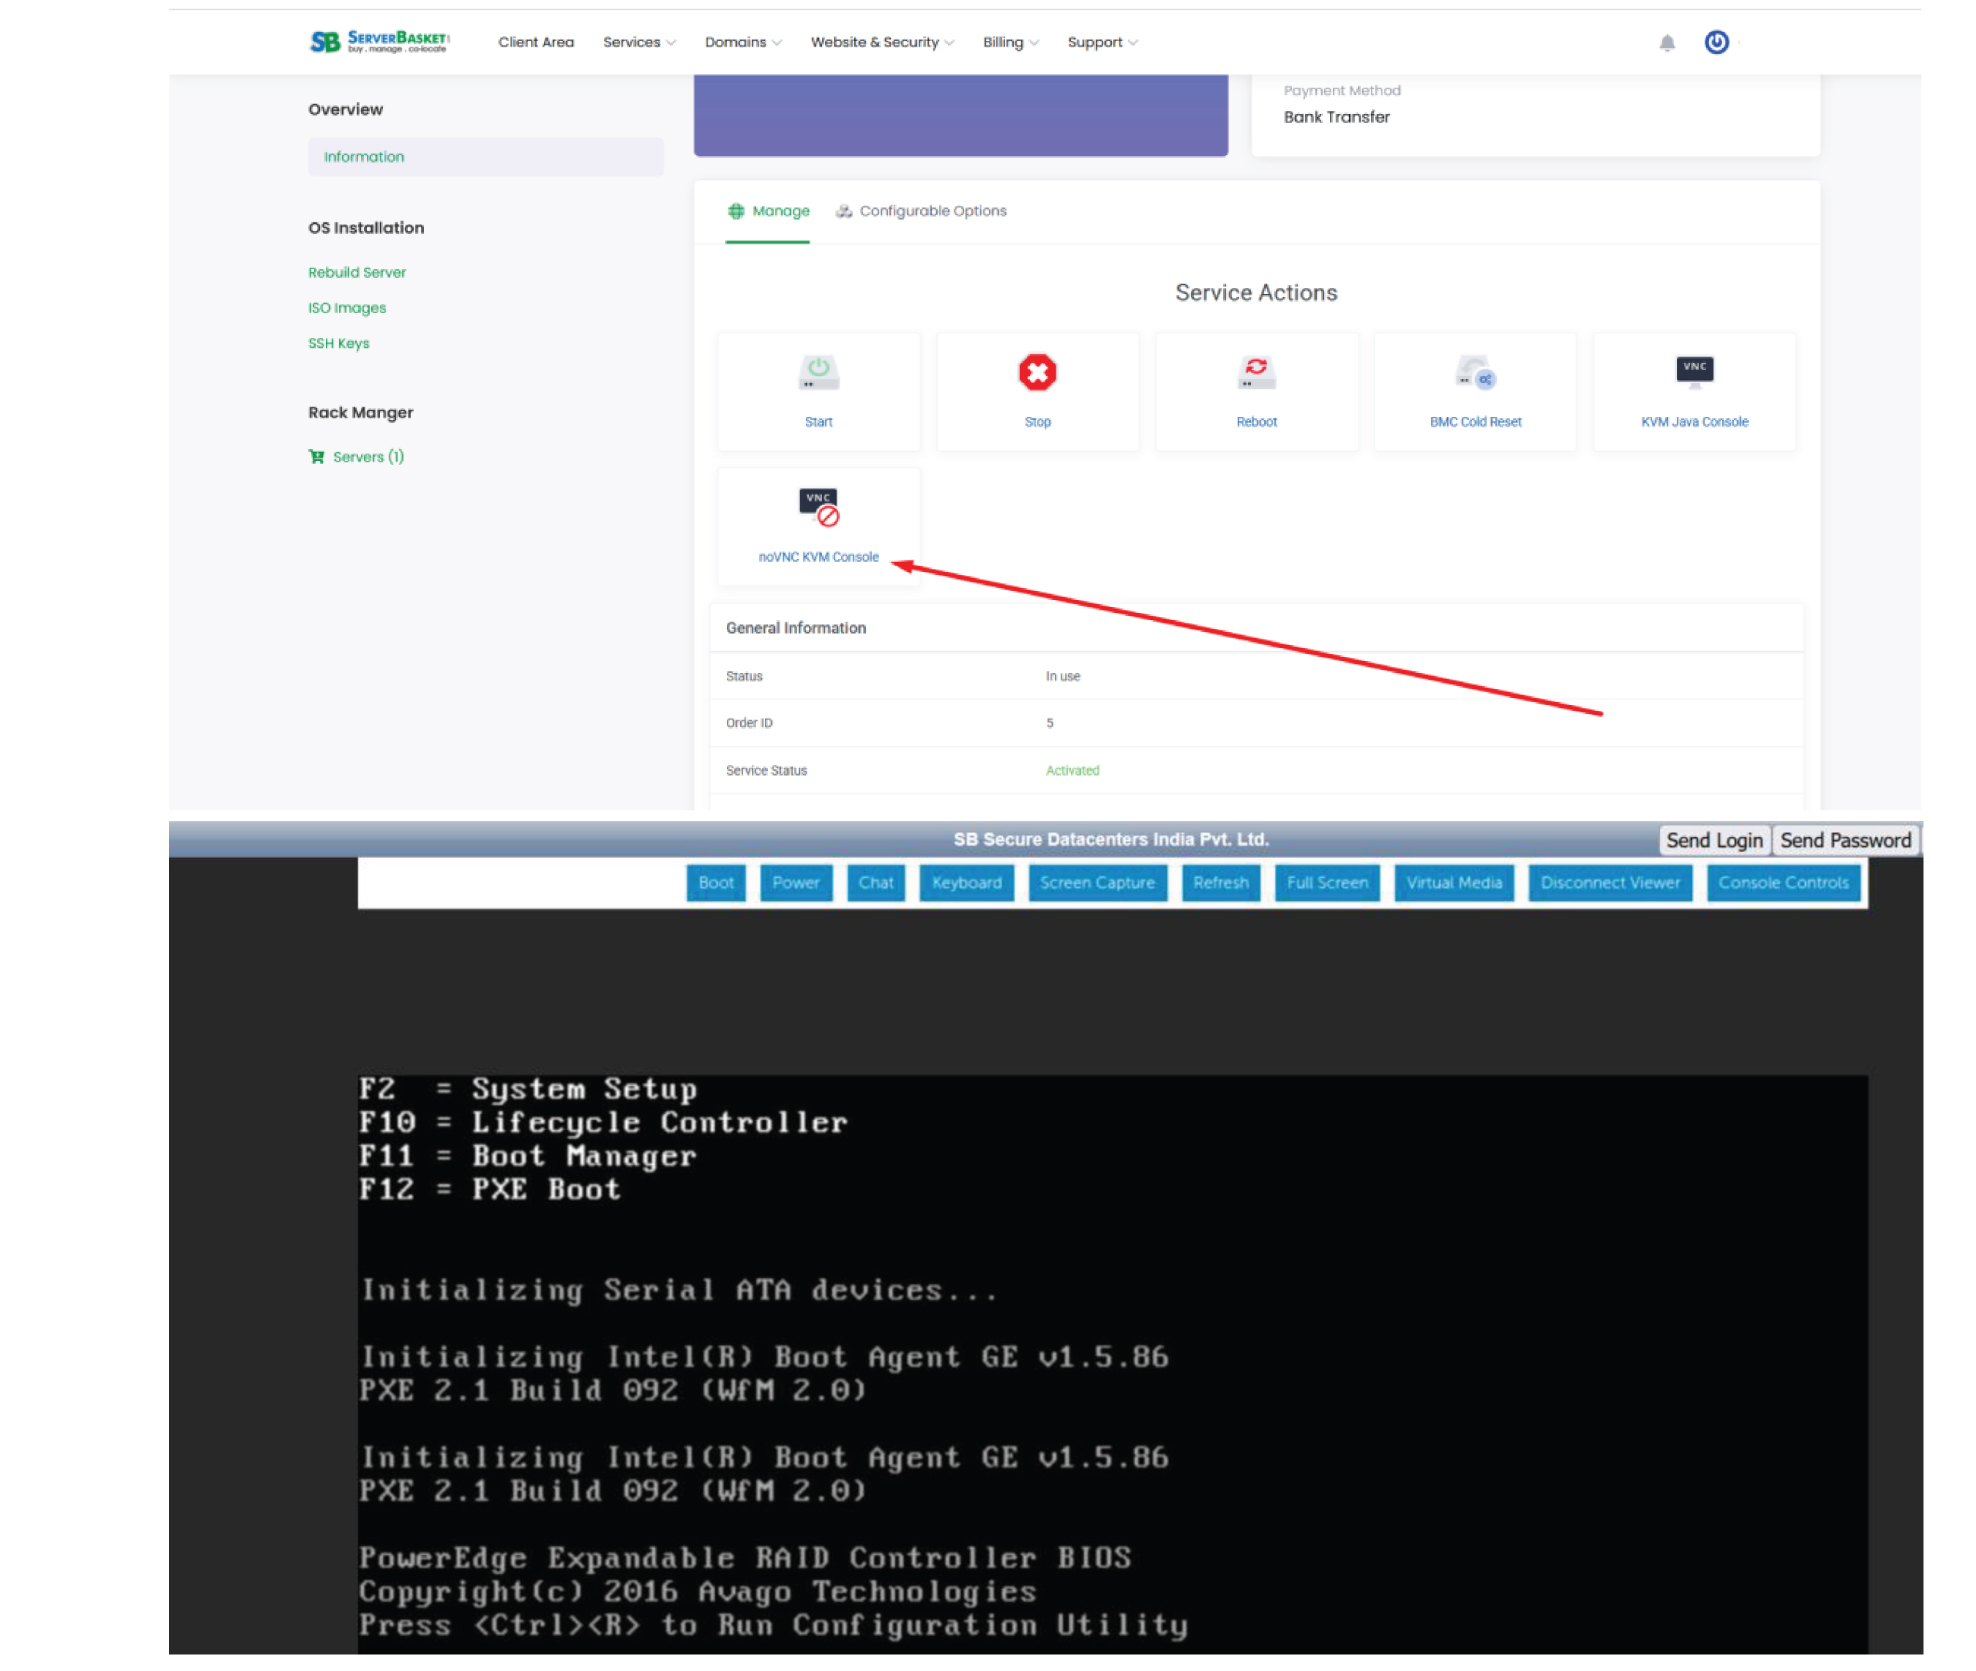1976x1671 pixels.
Task: Open the KVM Java Console
Action: point(1693,390)
